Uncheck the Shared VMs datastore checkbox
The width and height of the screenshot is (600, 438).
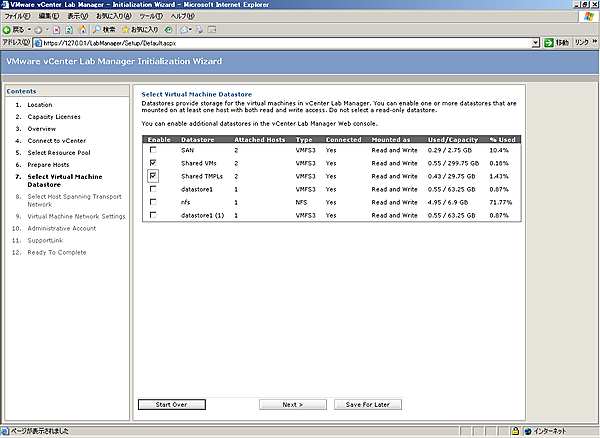152,161
